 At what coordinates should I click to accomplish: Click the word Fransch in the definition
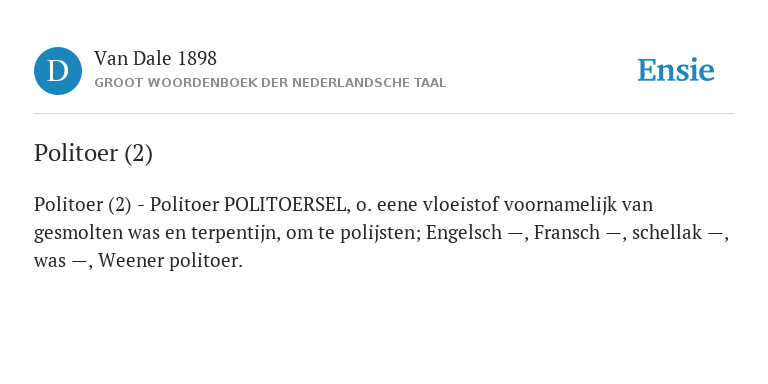tap(567, 233)
